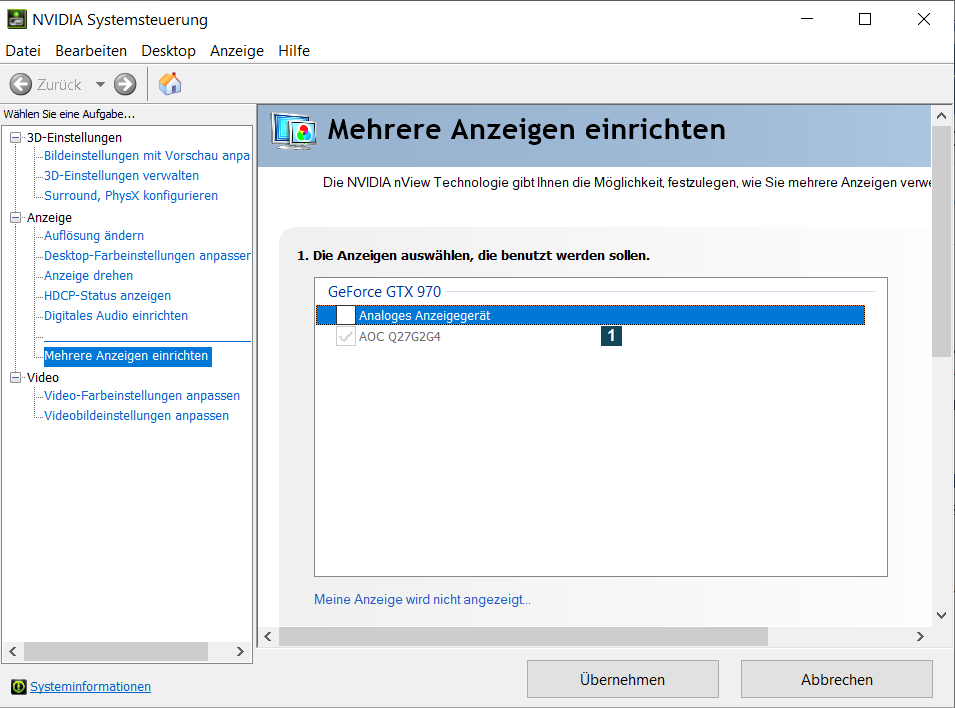
Task: Click the Zurück label in toolbar
Action: tap(59, 85)
